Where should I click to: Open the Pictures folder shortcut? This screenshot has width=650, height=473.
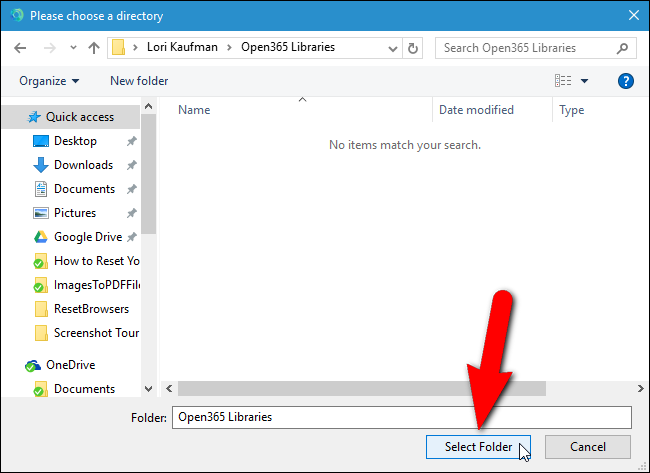pos(75,213)
